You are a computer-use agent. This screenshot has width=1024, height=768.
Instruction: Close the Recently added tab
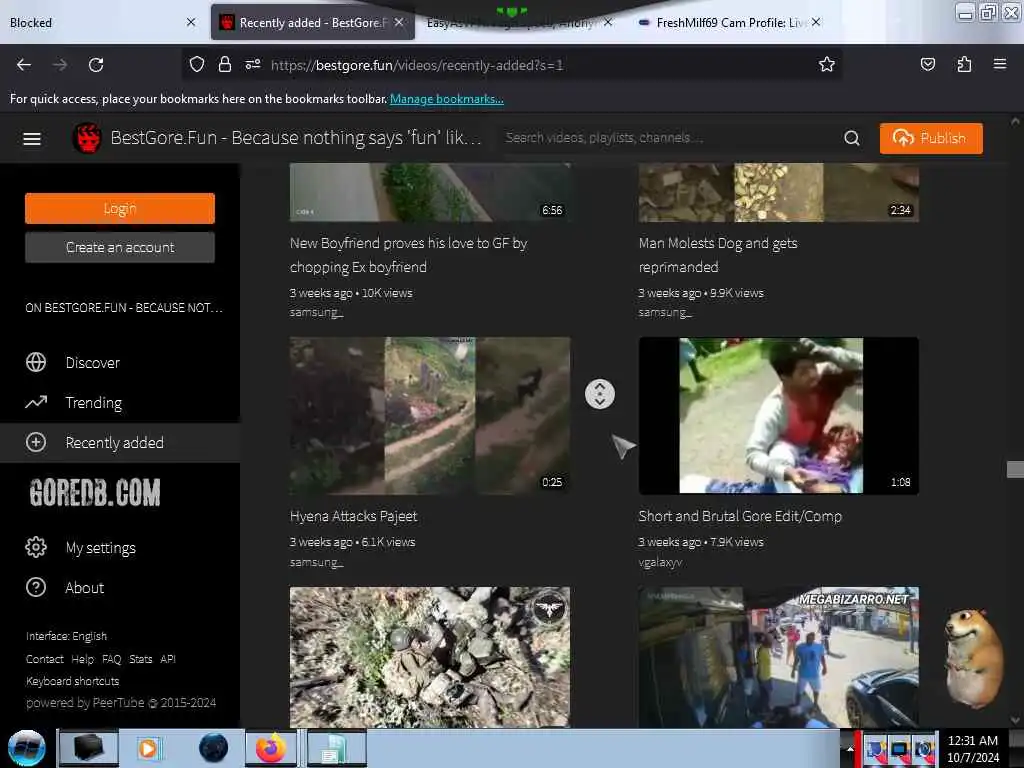[x=399, y=22]
